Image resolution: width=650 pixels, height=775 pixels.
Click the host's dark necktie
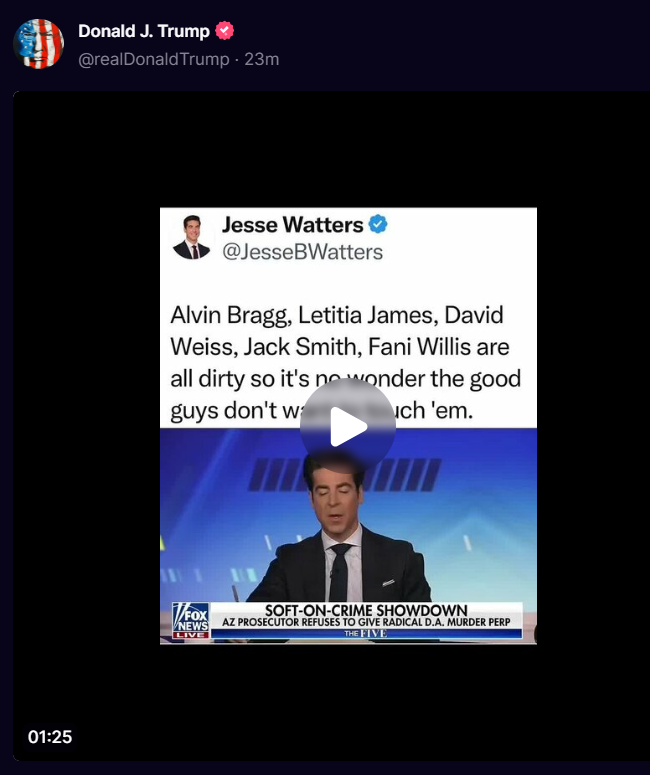tap(340, 572)
